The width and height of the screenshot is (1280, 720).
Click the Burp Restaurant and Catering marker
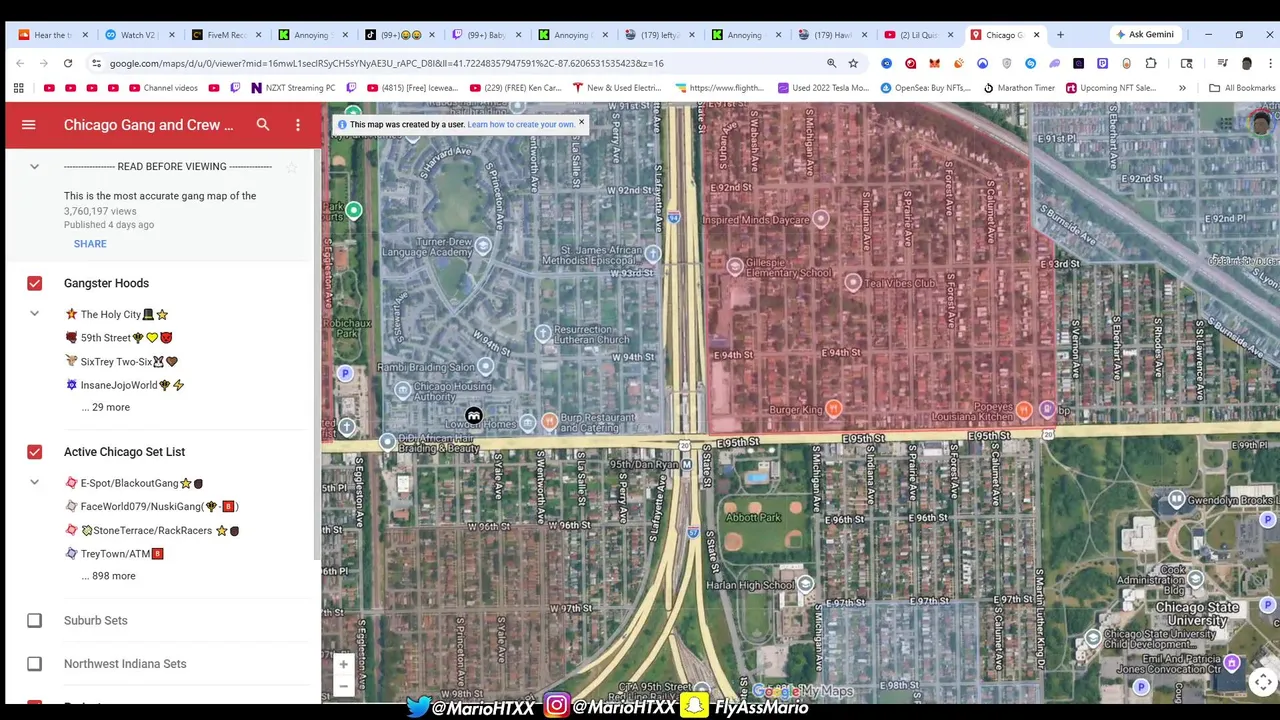[x=549, y=422]
